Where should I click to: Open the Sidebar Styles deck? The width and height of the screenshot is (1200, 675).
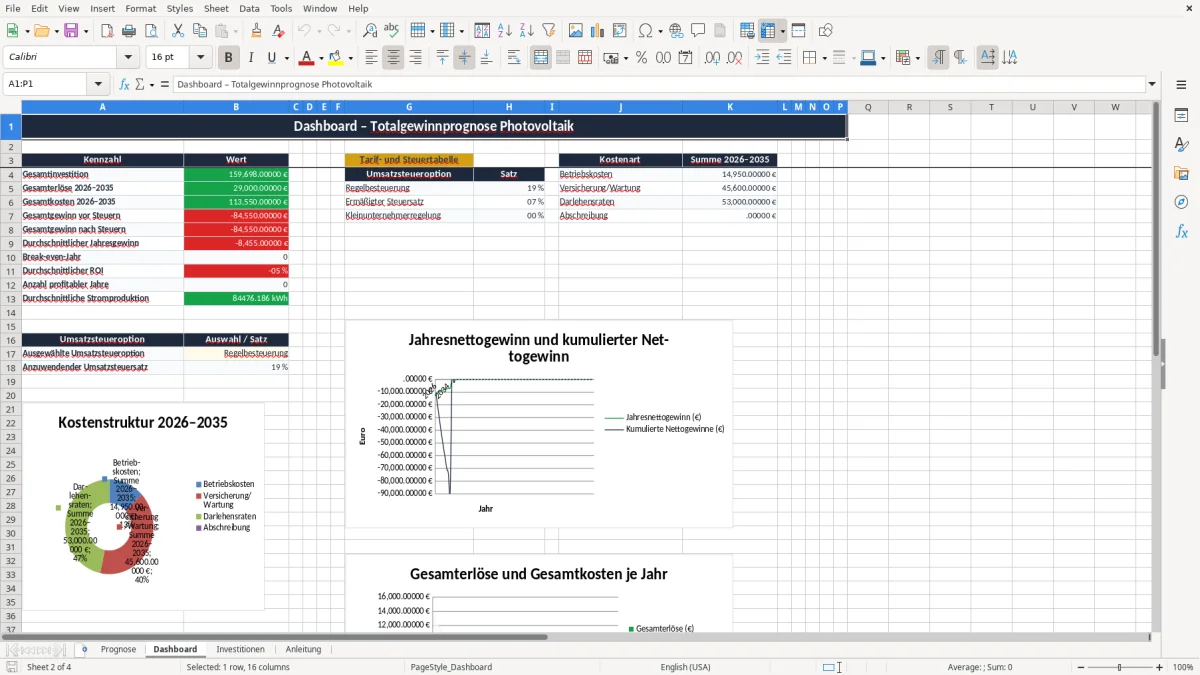click(x=1181, y=144)
